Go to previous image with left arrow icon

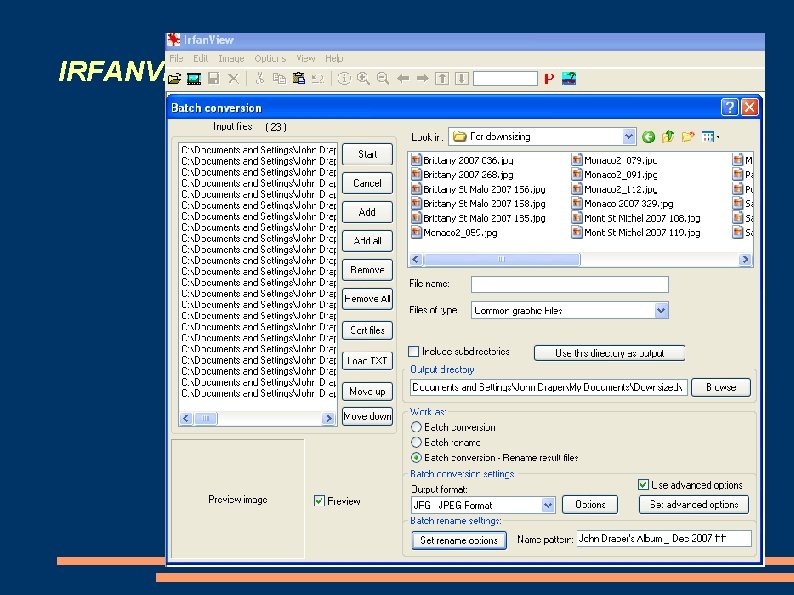403,78
